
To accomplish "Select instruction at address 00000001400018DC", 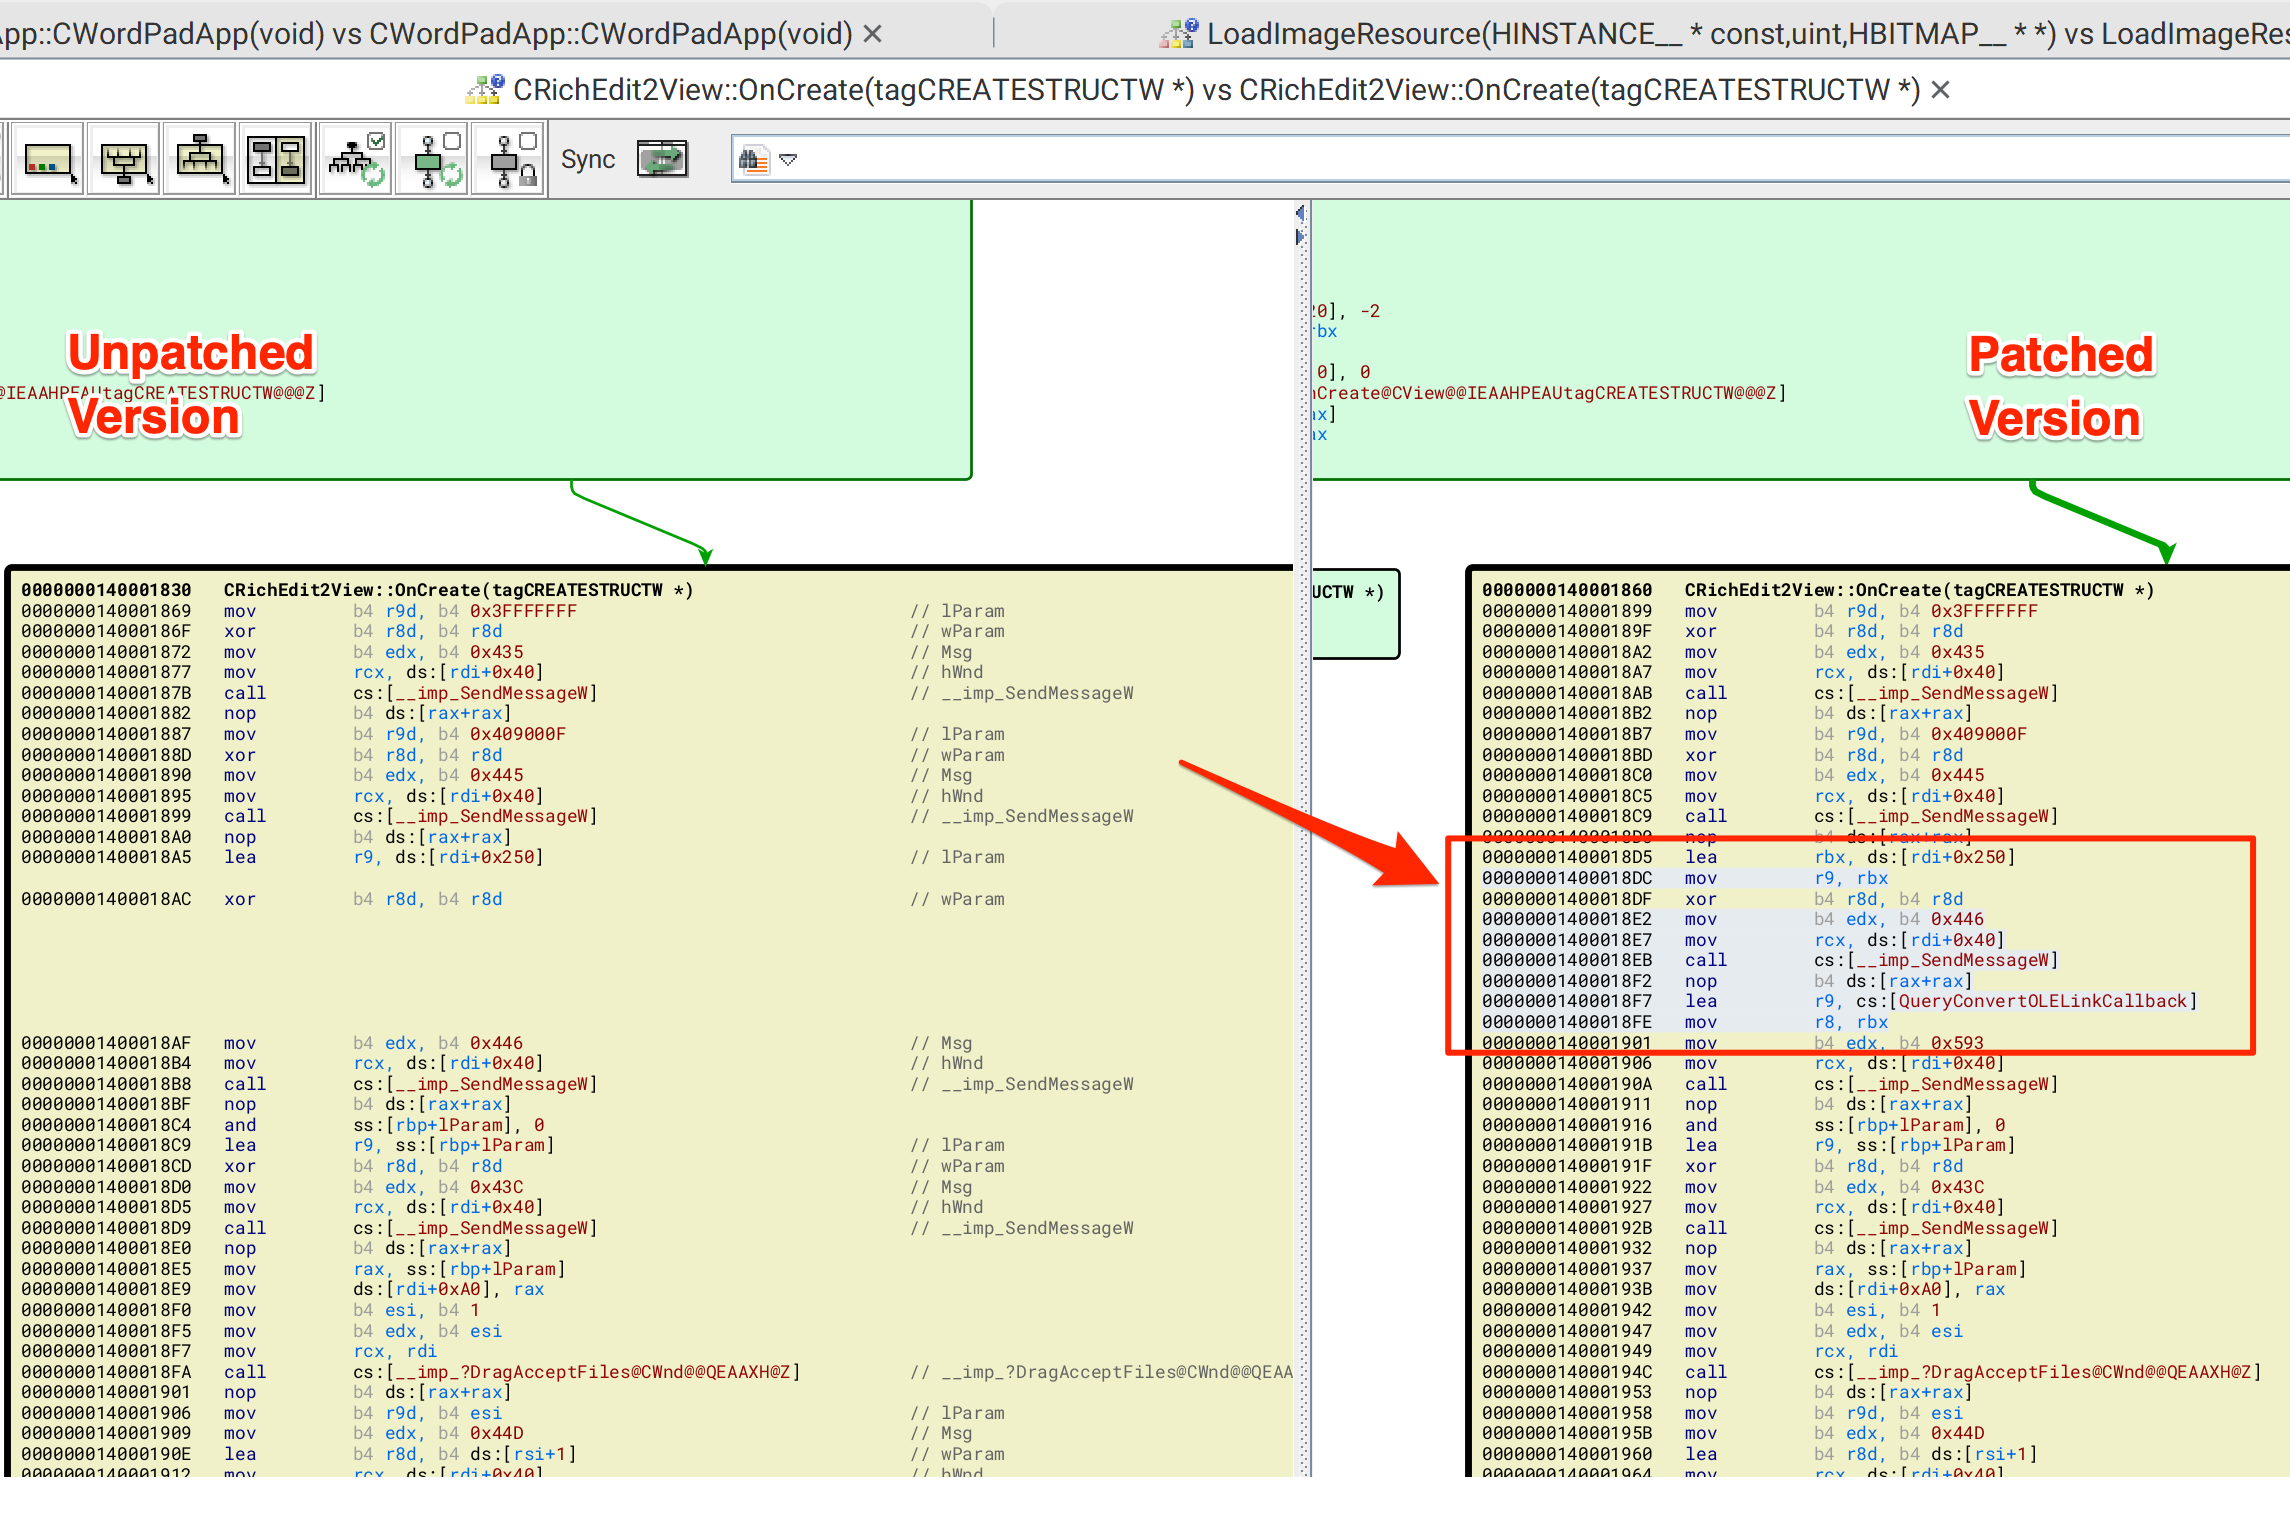I will (1685, 878).
